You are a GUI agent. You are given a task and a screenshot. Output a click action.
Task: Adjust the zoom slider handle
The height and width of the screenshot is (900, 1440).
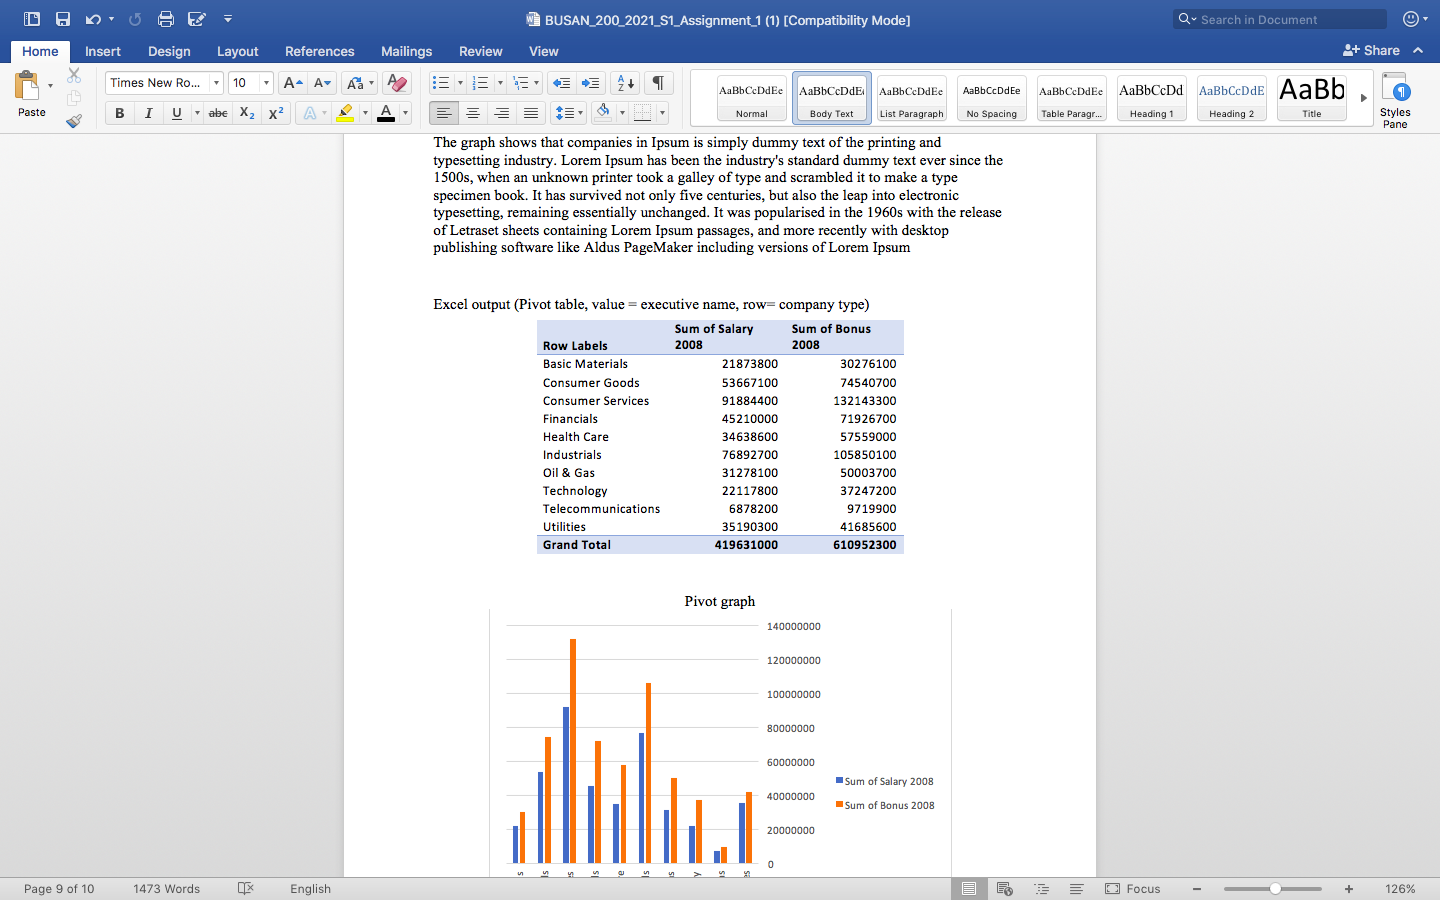1275,889
